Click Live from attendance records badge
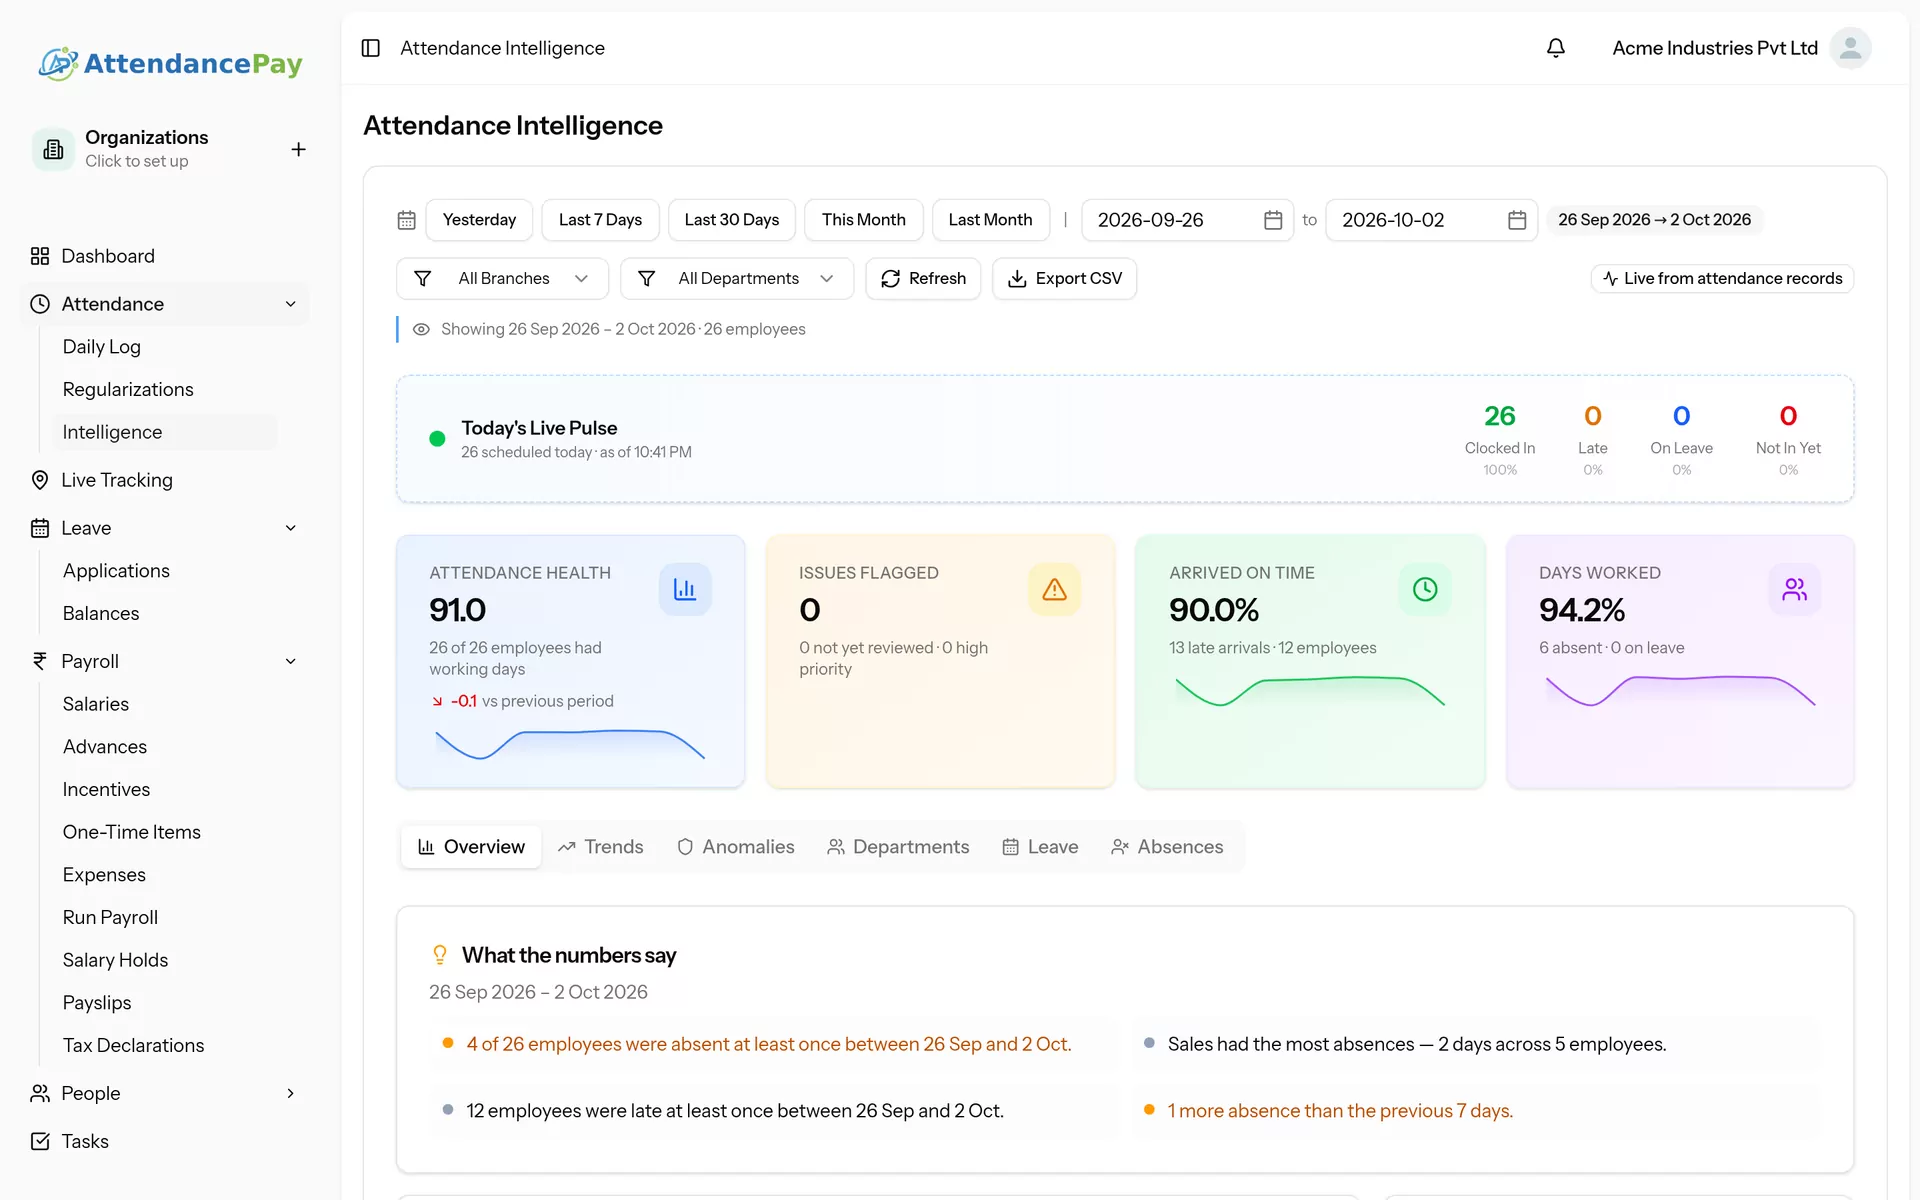Viewport: 1920px width, 1200px height. pyautogui.click(x=1722, y=278)
